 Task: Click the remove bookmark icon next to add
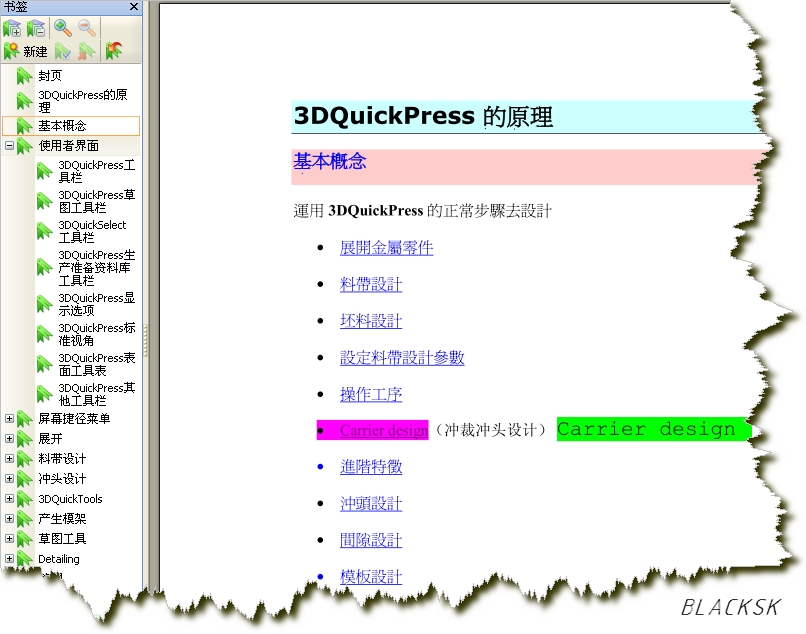(x=35, y=27)
